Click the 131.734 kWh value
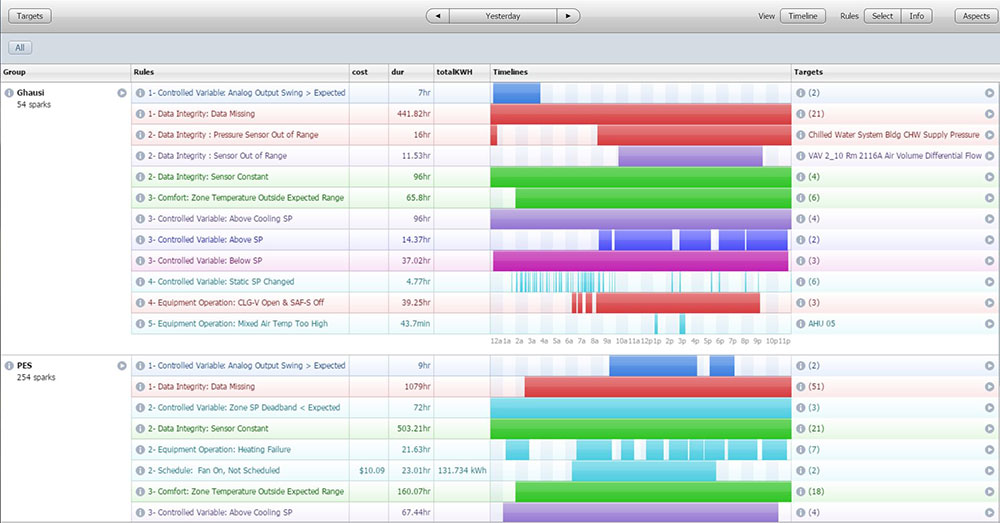1000x523 pixels. pyautogui.click(x=462, y=470)
